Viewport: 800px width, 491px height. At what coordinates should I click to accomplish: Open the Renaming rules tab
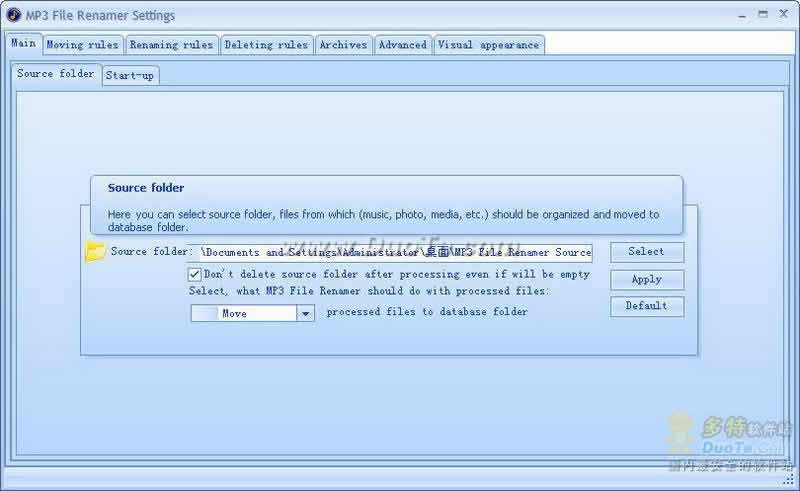pos(171,45)
